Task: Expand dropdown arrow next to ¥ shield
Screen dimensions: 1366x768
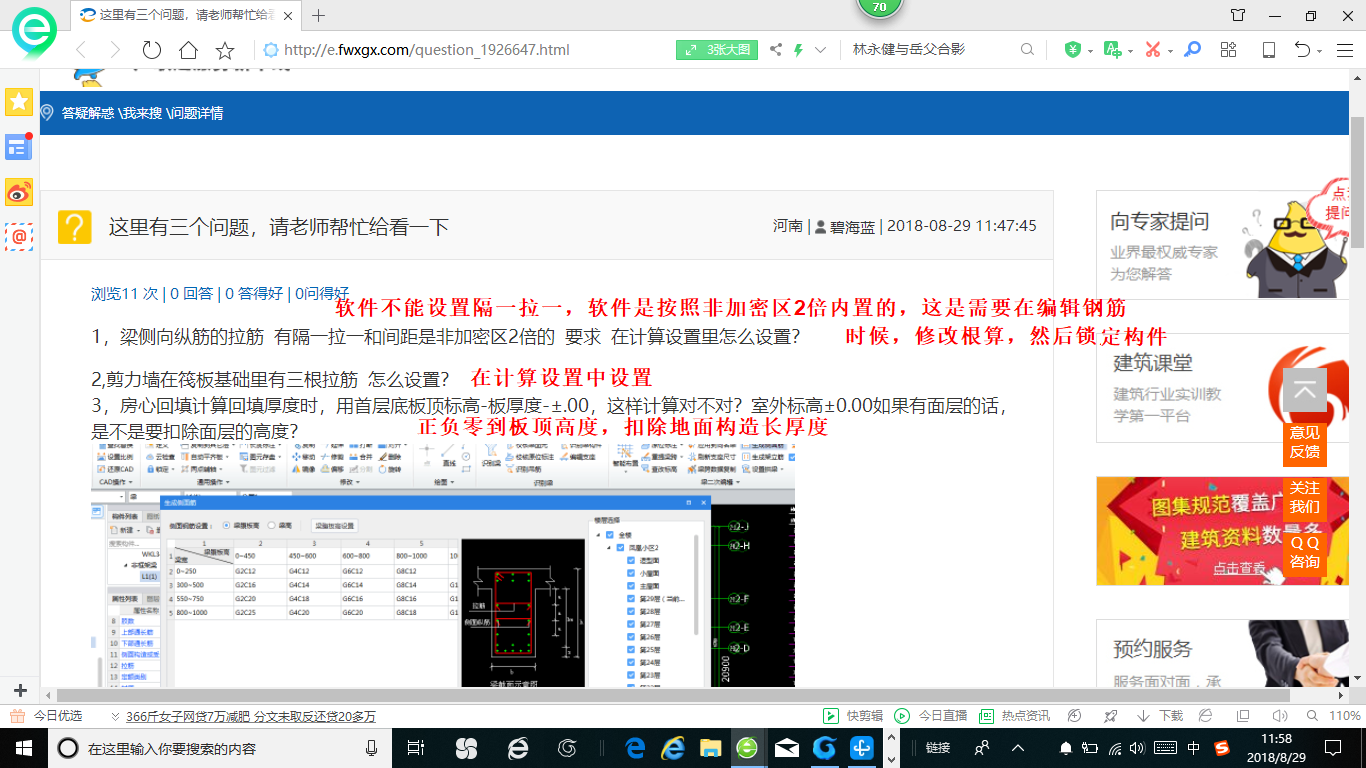Action: (1091, 51)
